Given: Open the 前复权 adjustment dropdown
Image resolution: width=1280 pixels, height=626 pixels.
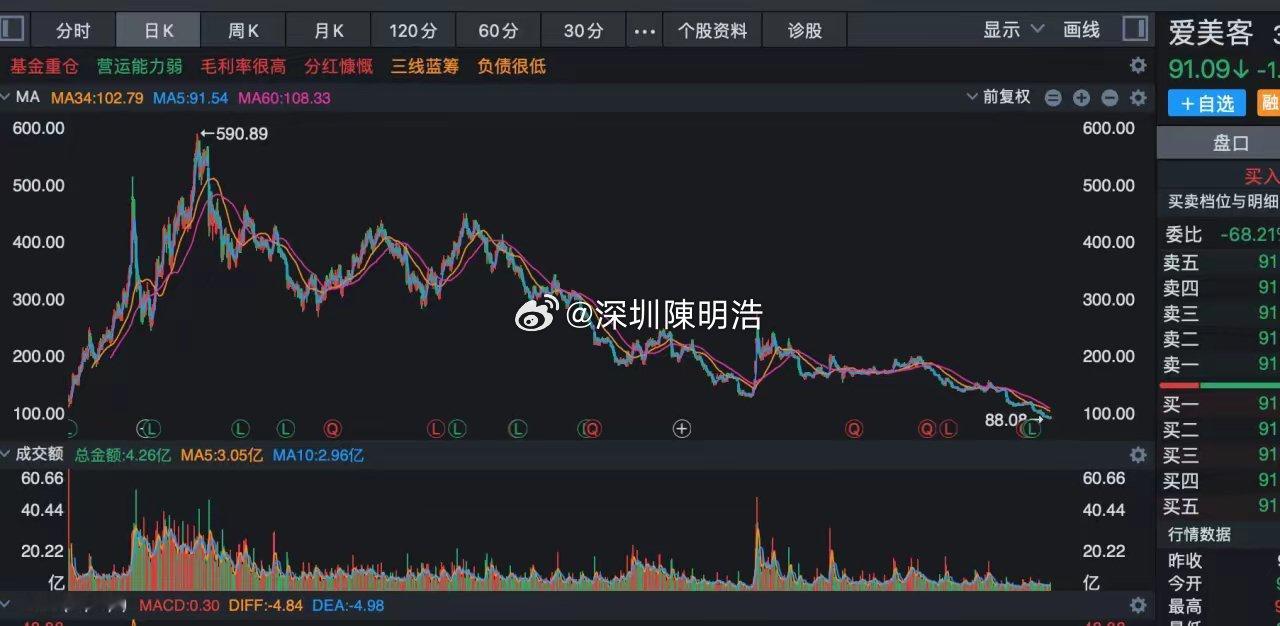Looking at the screenshot, I should [x=998, y=97].
